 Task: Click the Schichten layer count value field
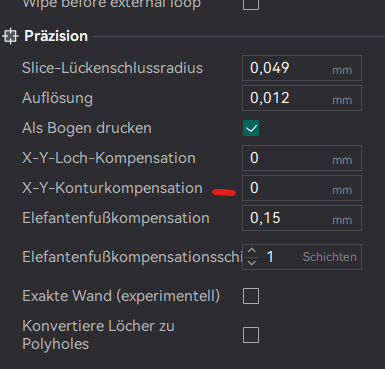point(310,257)
